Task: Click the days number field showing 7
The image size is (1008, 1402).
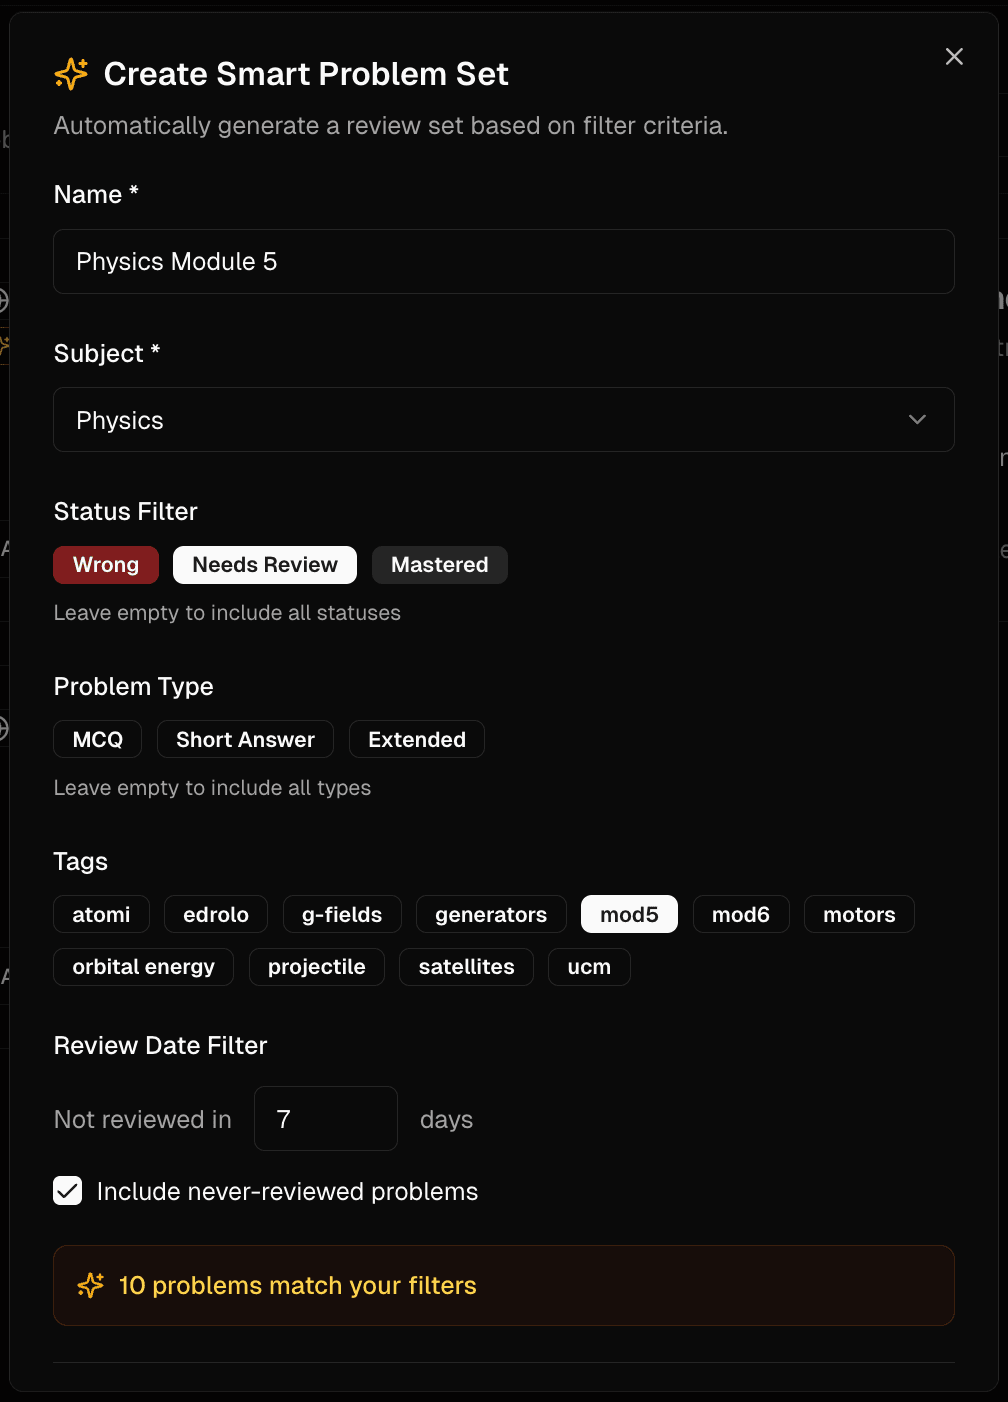Action: tap(326, 1118)
